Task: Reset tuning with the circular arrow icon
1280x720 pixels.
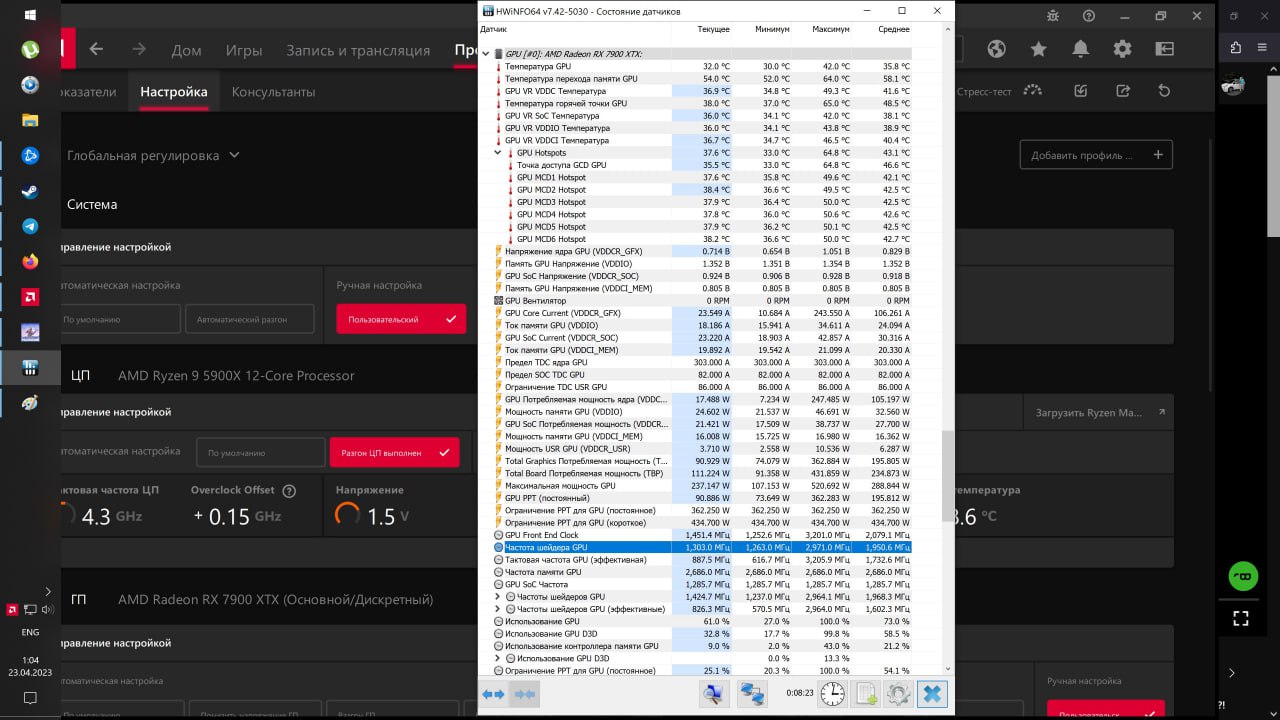Action: tap(1164, 91)
